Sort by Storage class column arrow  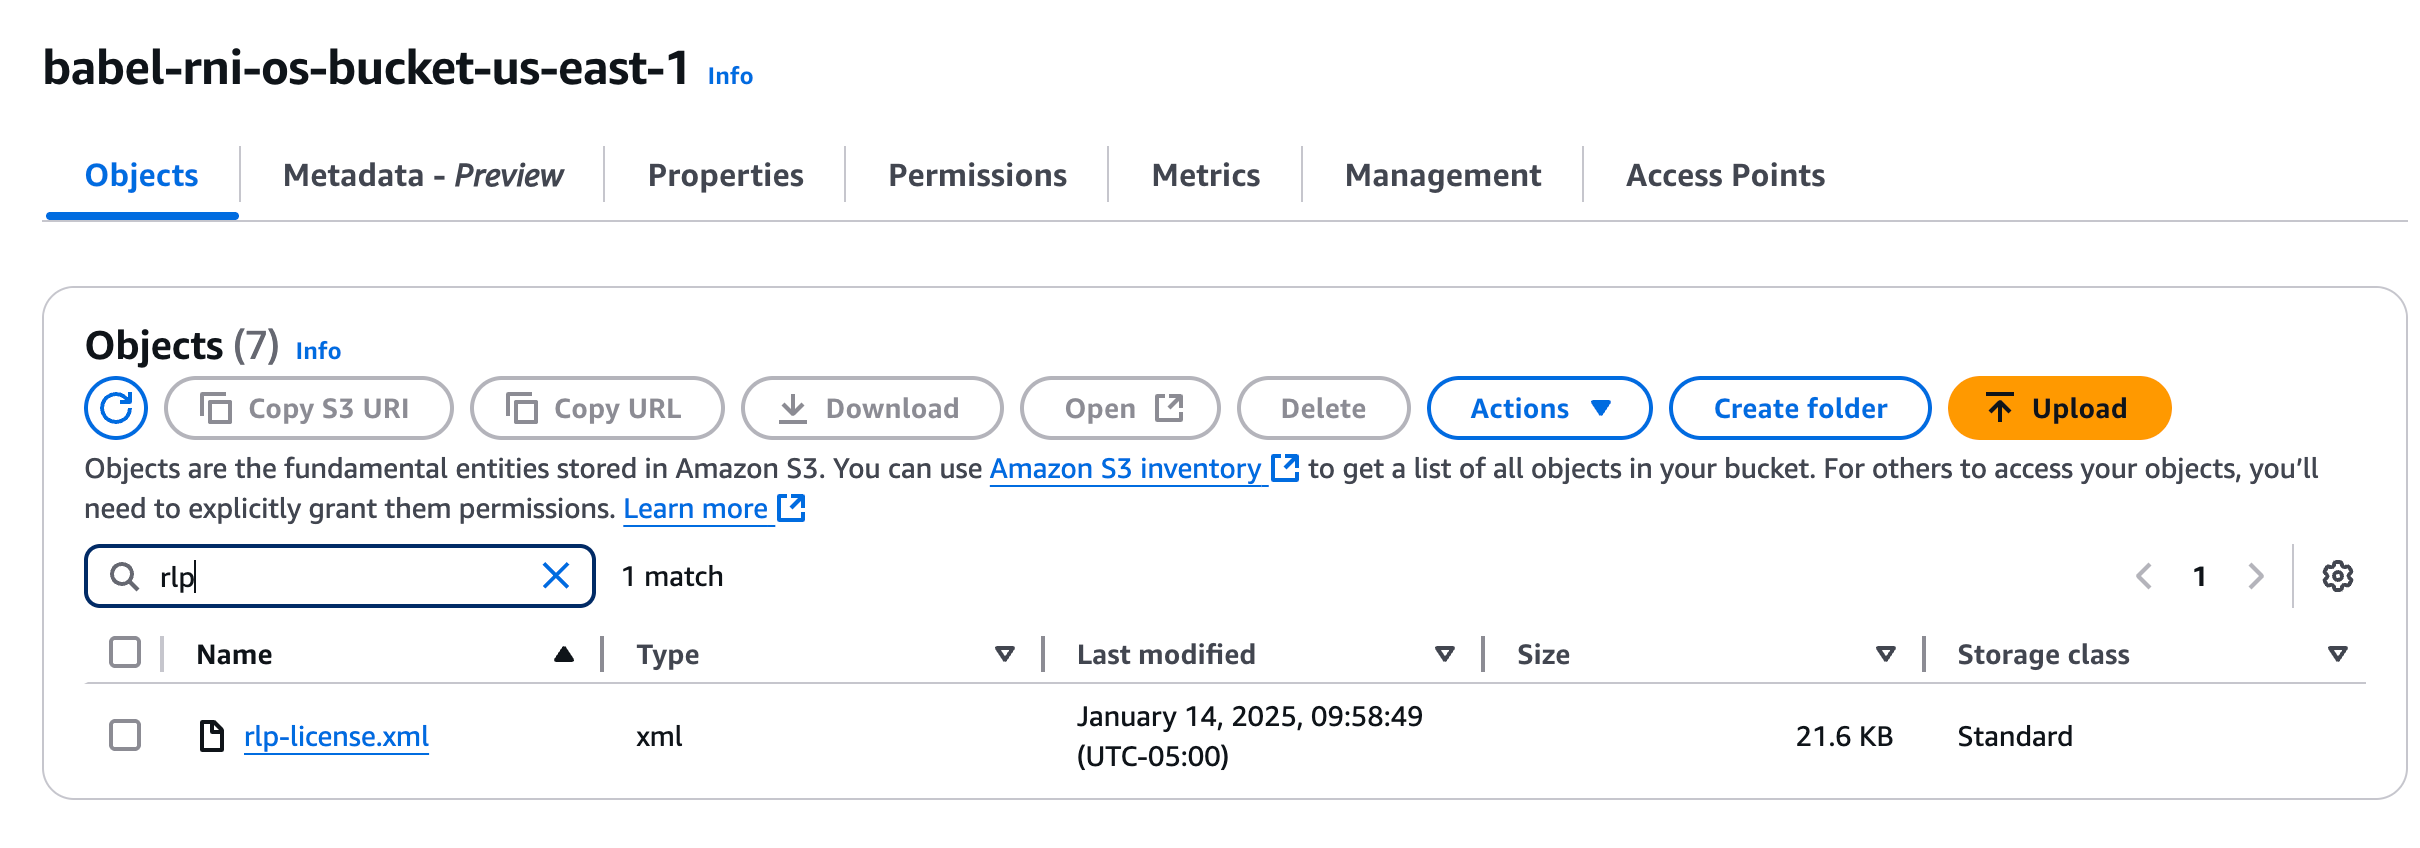[x=2338, y=654]
